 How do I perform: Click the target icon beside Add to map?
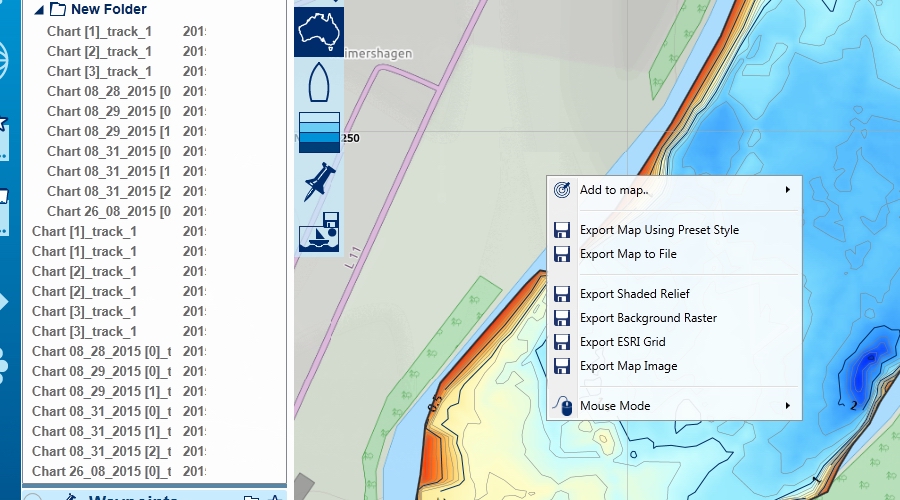[562, 190]
